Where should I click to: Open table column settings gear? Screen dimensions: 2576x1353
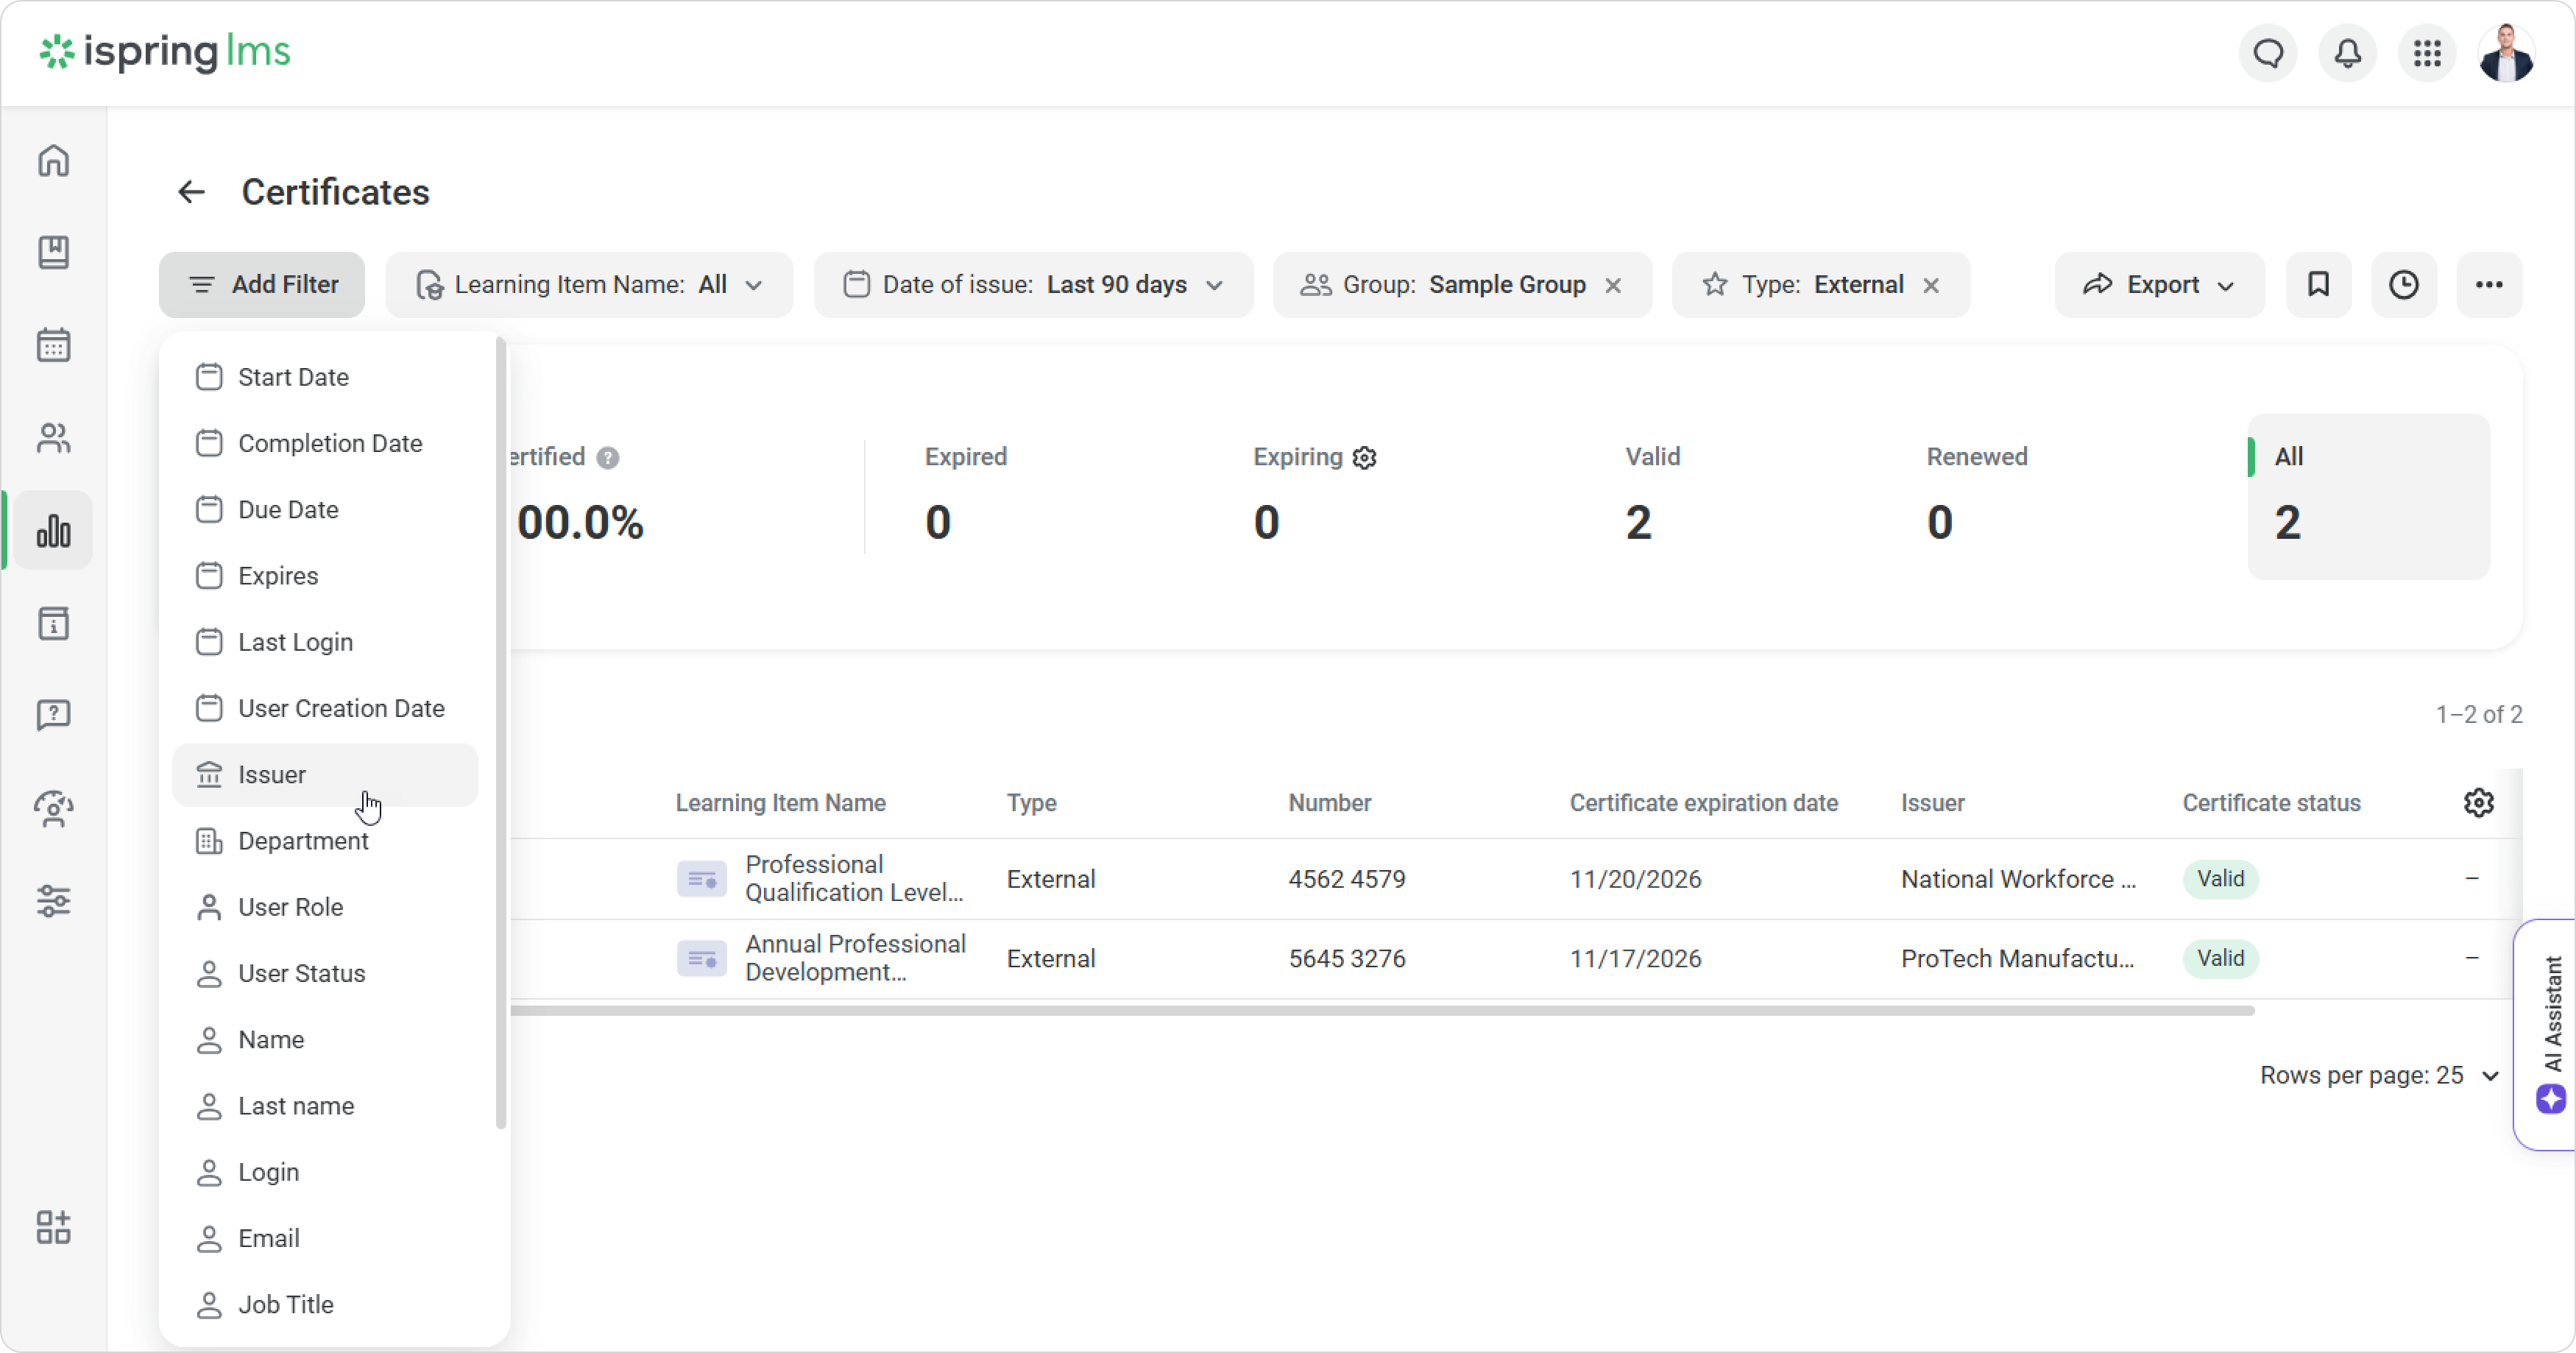pos(2478,803)
